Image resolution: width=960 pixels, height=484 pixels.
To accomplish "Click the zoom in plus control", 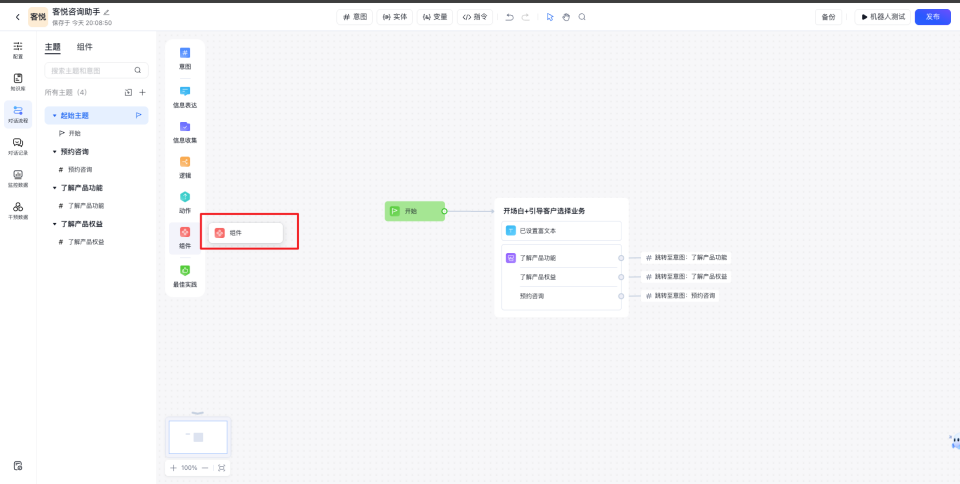I will click(173, 468).
